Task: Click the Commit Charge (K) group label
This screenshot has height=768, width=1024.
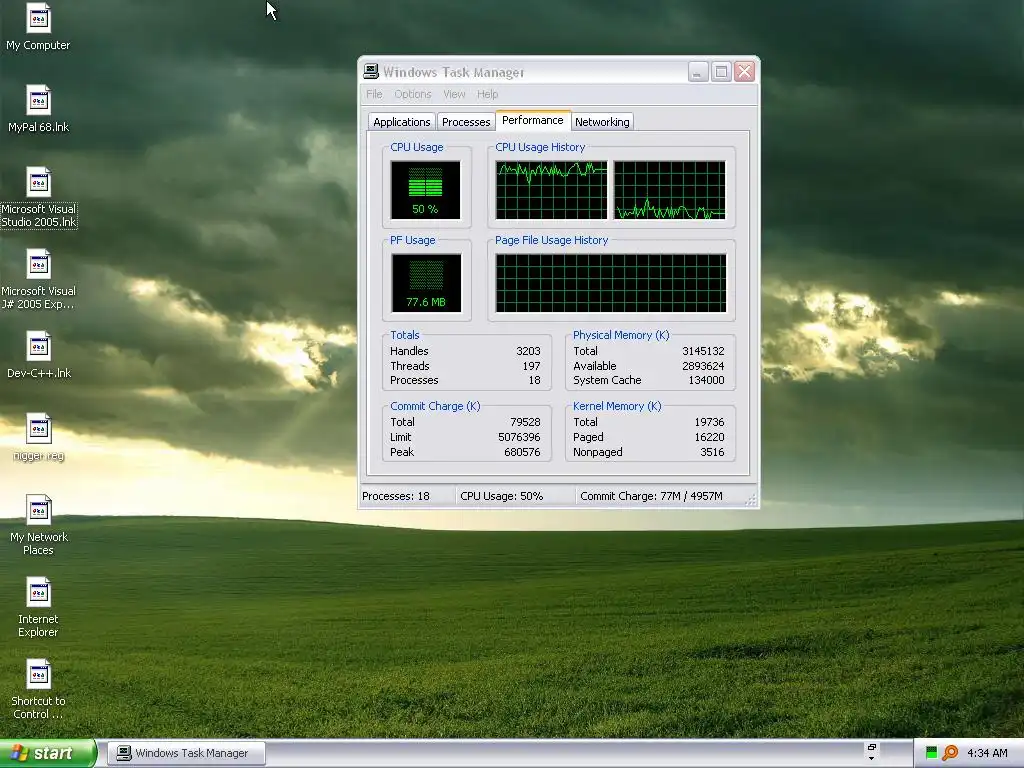Action: click(435, 406)
